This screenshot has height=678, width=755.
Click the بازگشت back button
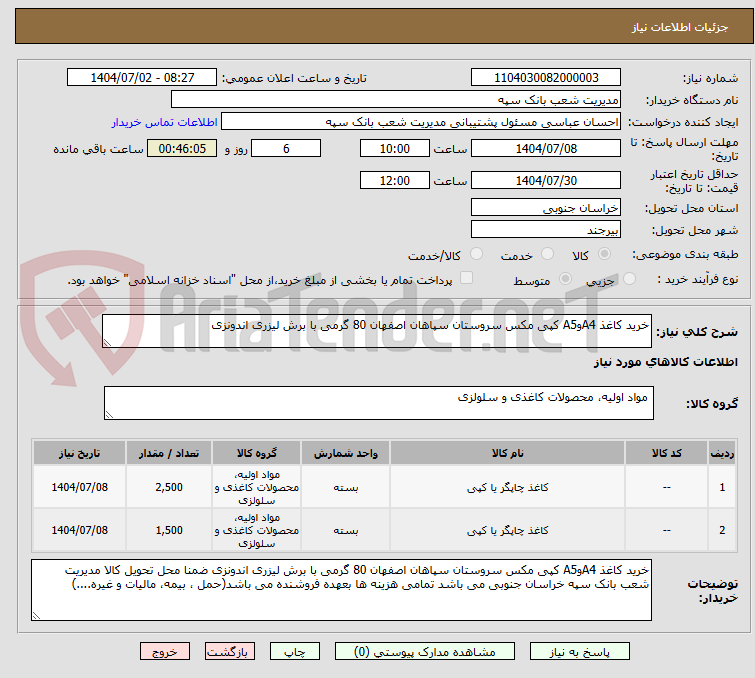click(232, 651)
